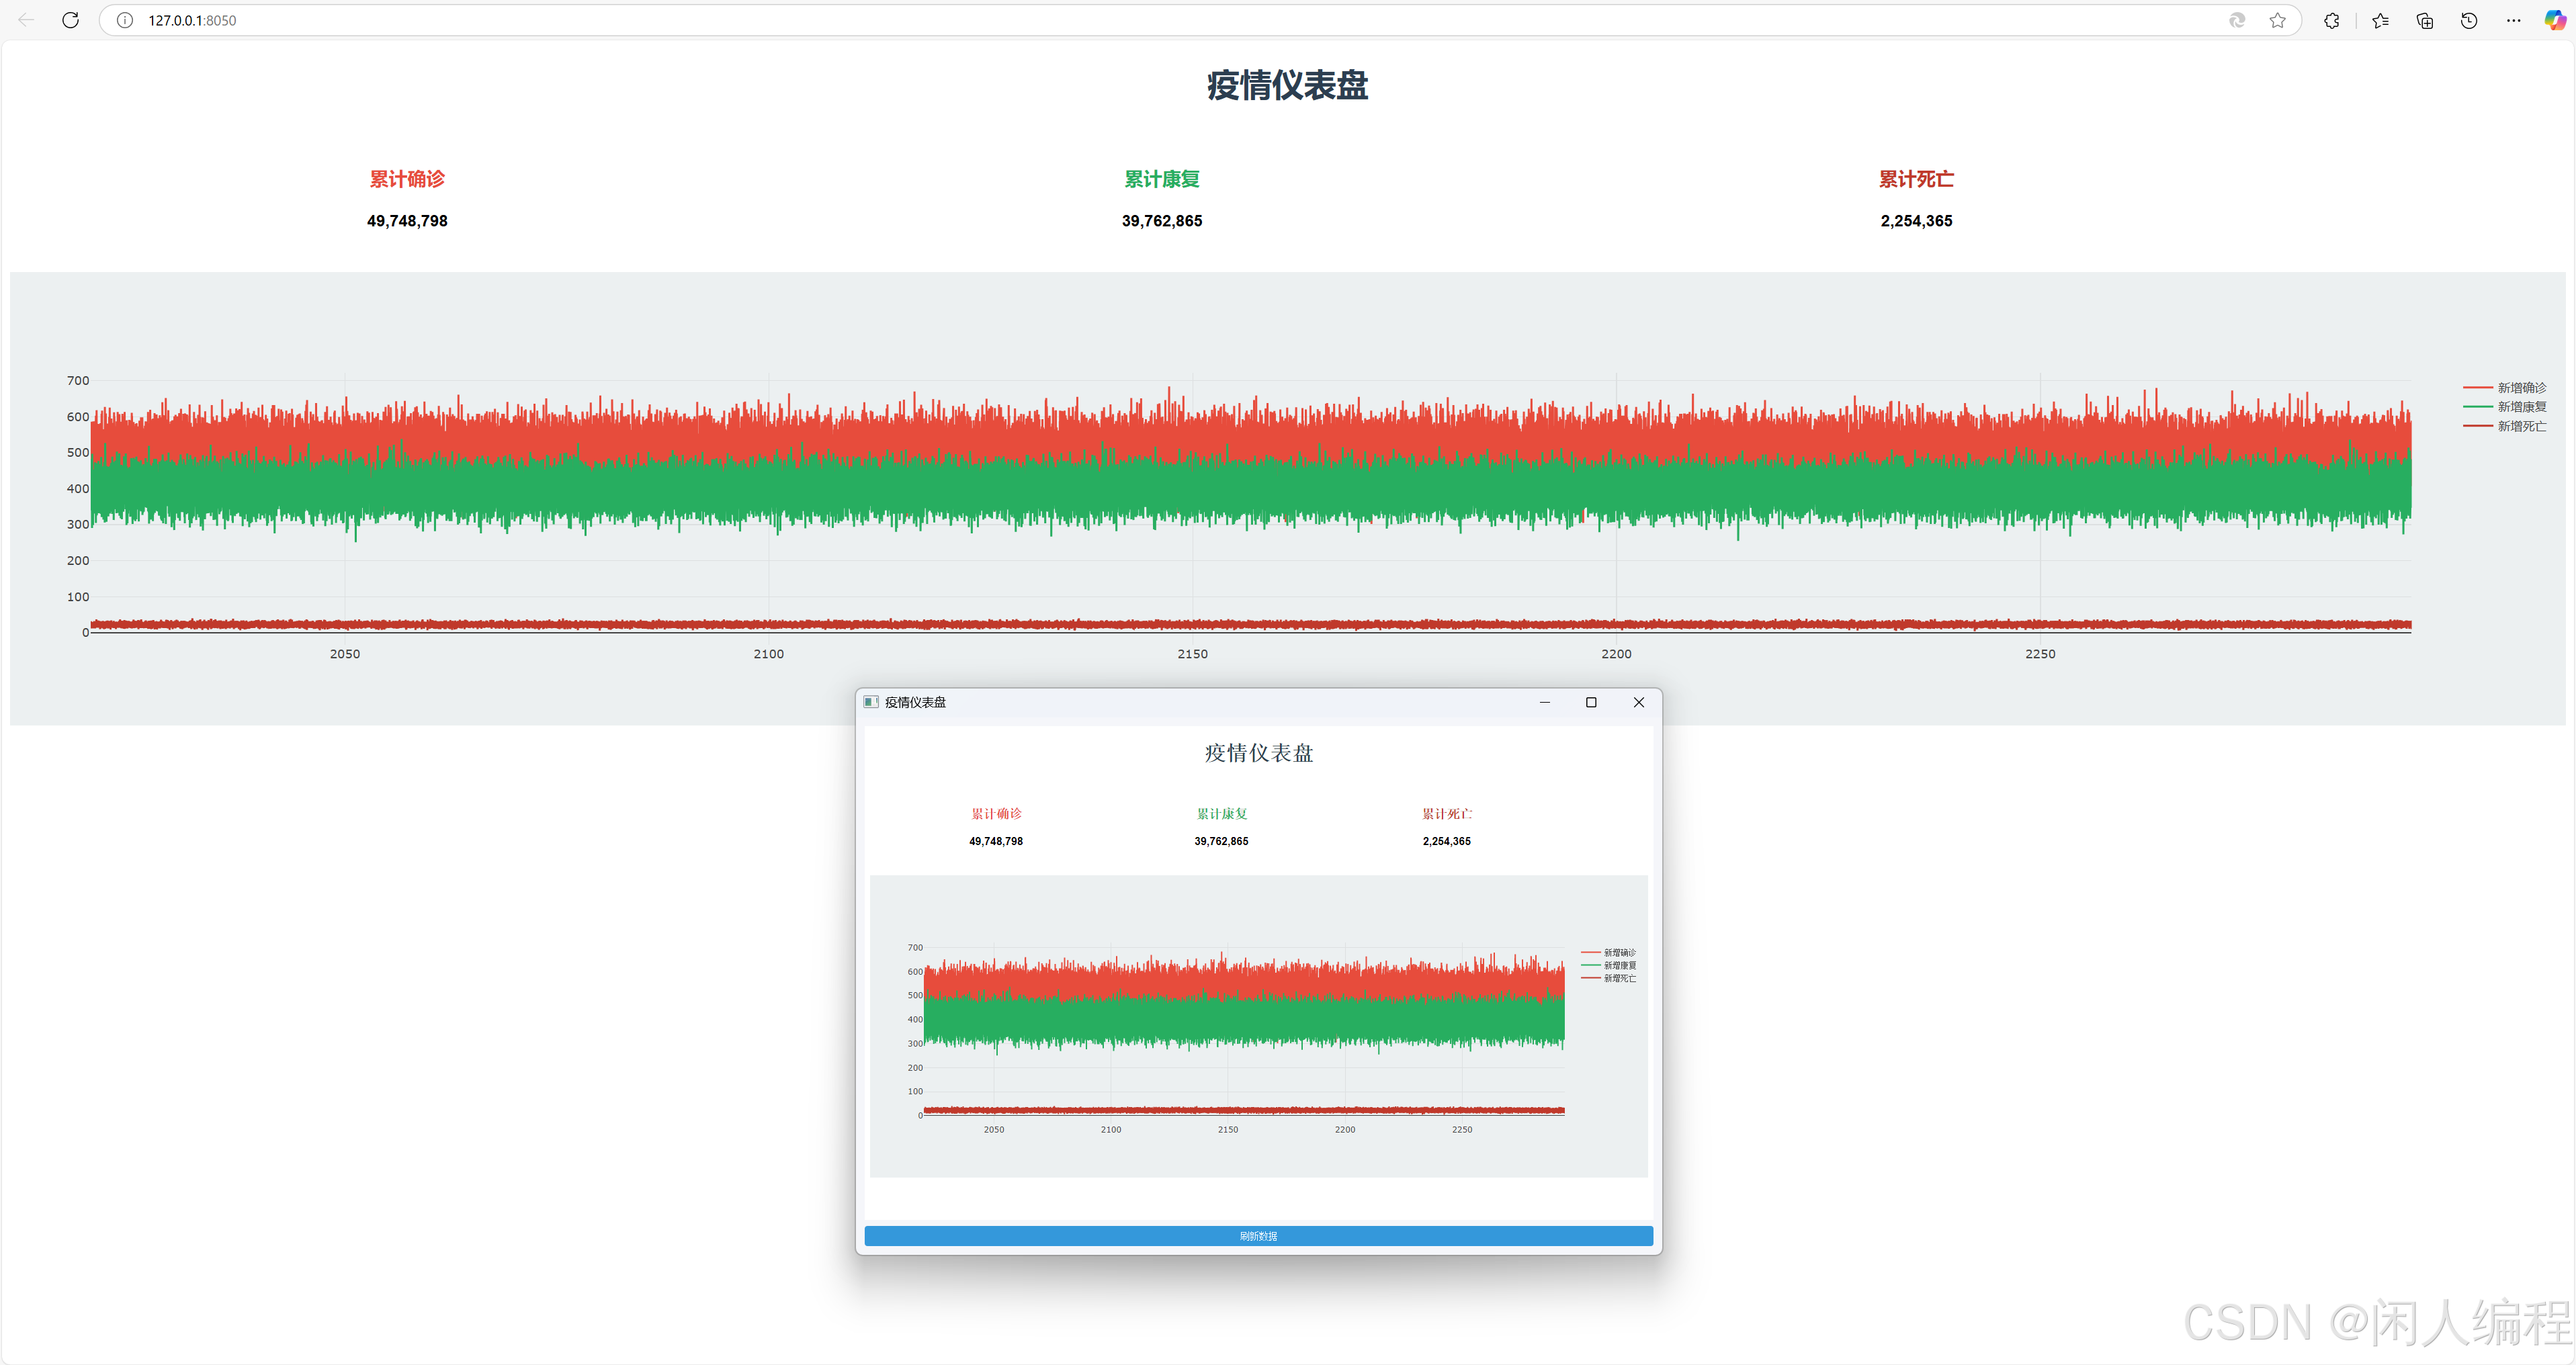
Task: Open browser history clock icon
Action: pyautogui.click(x=2469, y=20)
